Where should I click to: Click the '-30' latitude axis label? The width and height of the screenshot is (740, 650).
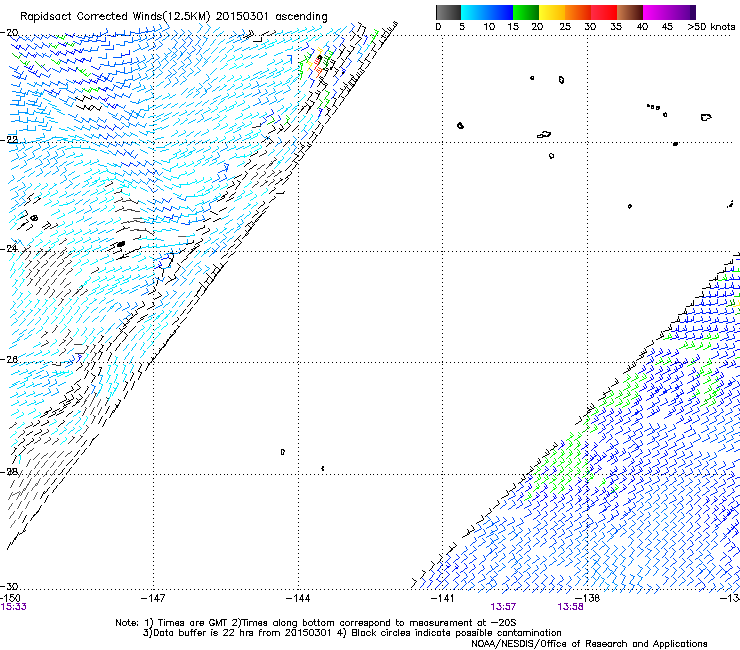coord(9,586)
